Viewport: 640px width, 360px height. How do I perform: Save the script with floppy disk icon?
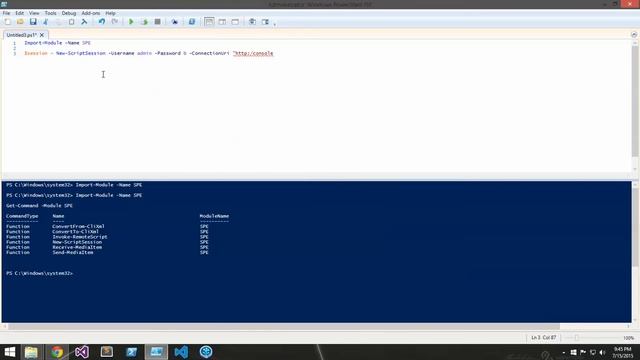(33, 22)
